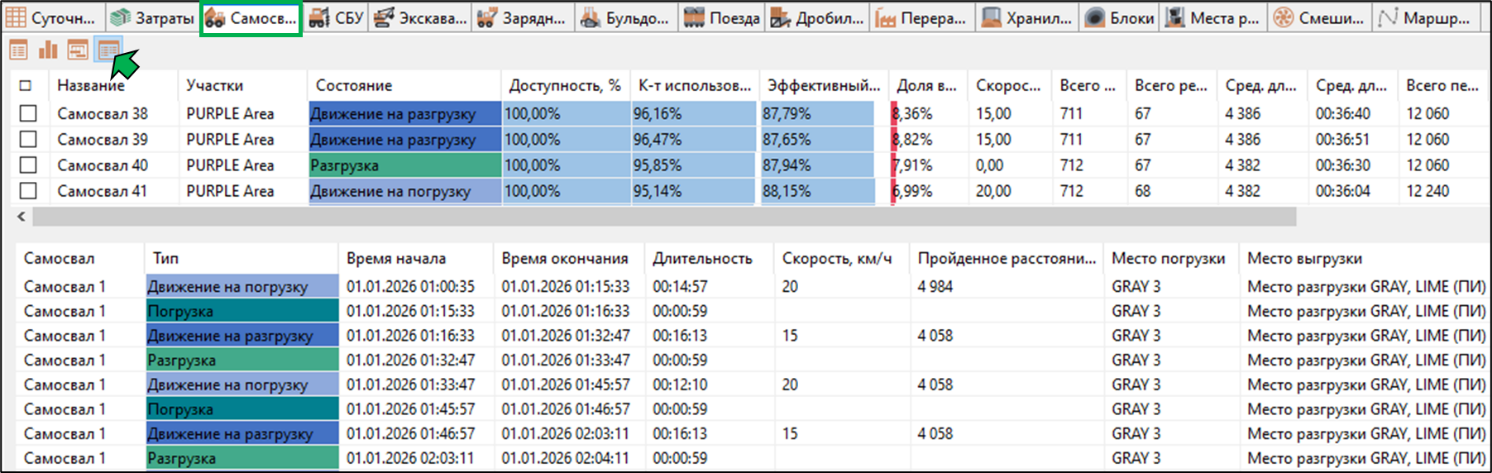The image size is (1492, 473).
Task: Click the Скорос... column header in upper table
Action: [1010, 86]
